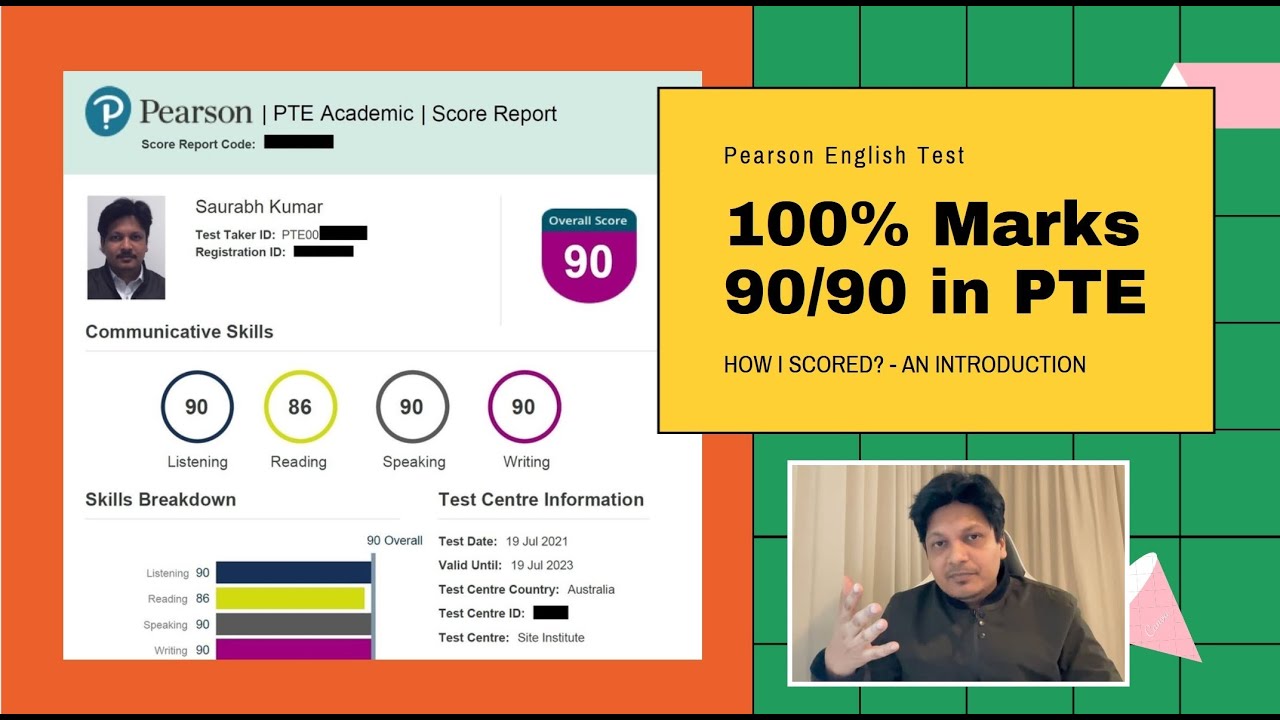
Task: Click the navy Listening bar in Skills Breakdown
Action: (294, 573)
